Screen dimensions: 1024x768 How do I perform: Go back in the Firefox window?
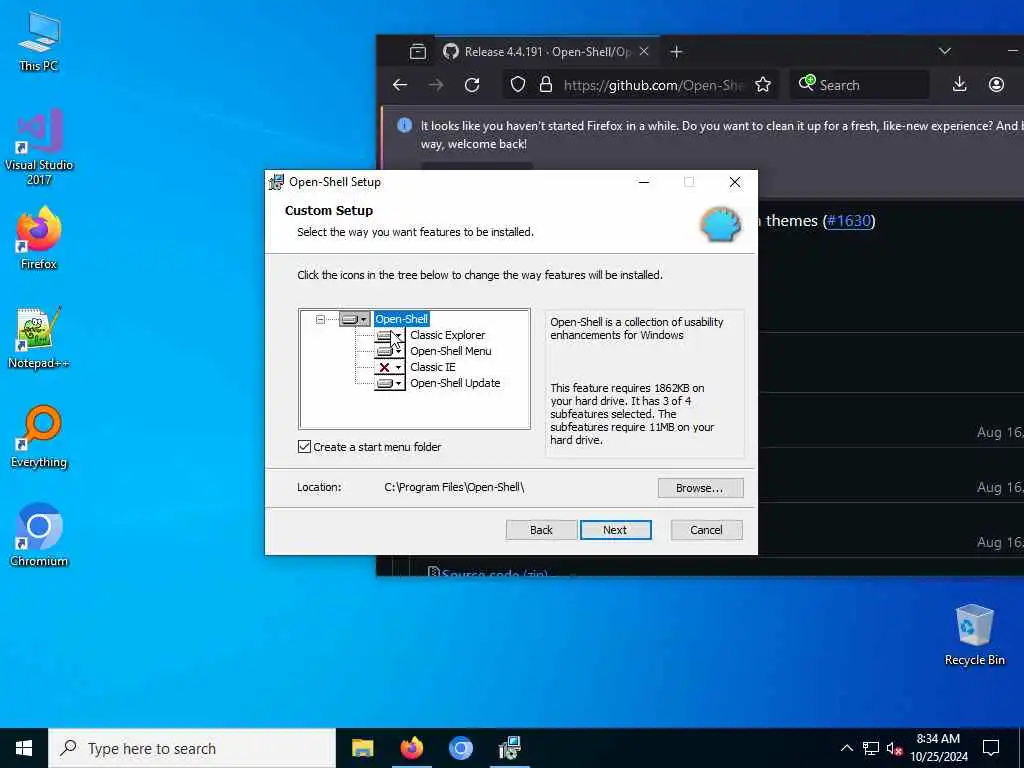point(400,85)
